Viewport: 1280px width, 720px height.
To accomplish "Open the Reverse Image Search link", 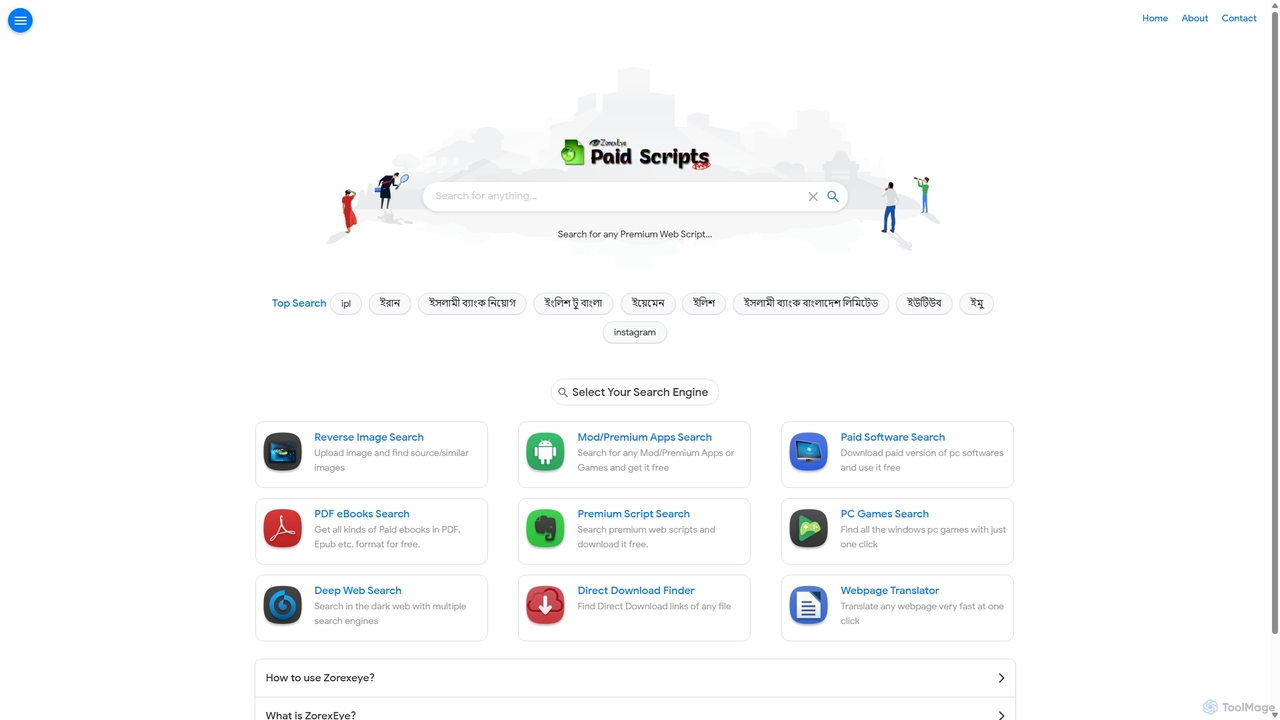I will [369, 437].
